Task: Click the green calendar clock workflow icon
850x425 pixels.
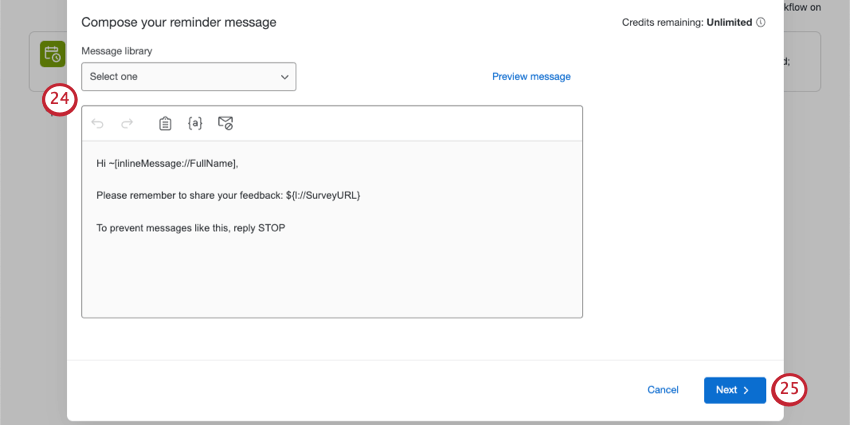Action: point(53,54)
